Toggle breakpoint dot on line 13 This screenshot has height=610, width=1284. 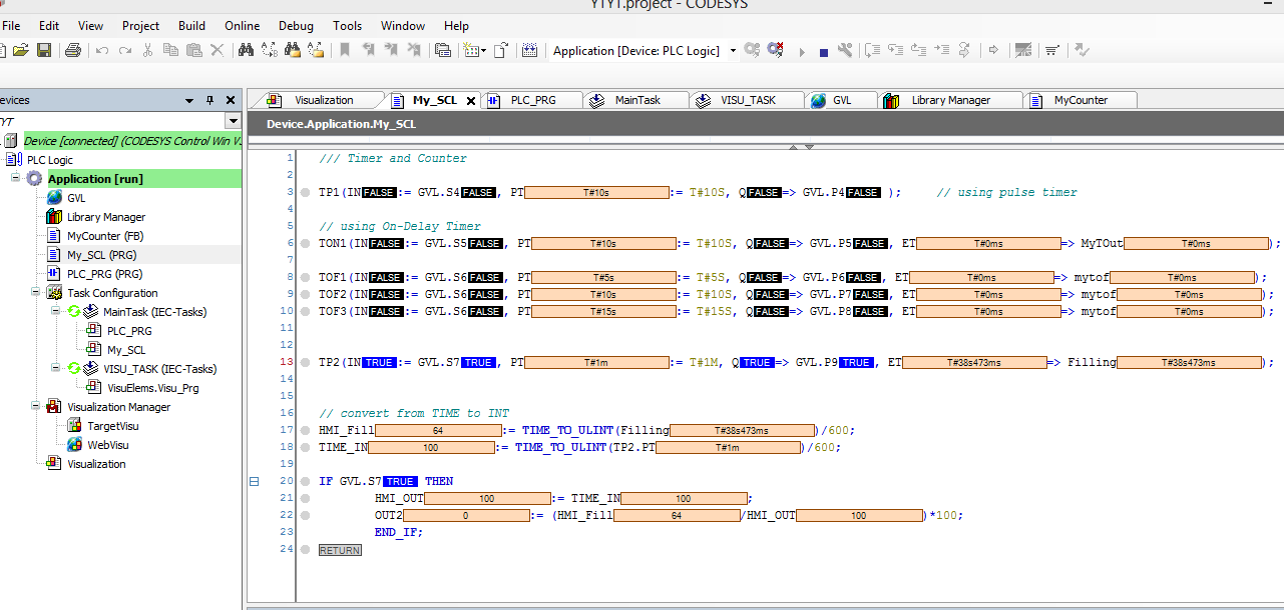tap(304, 363)
